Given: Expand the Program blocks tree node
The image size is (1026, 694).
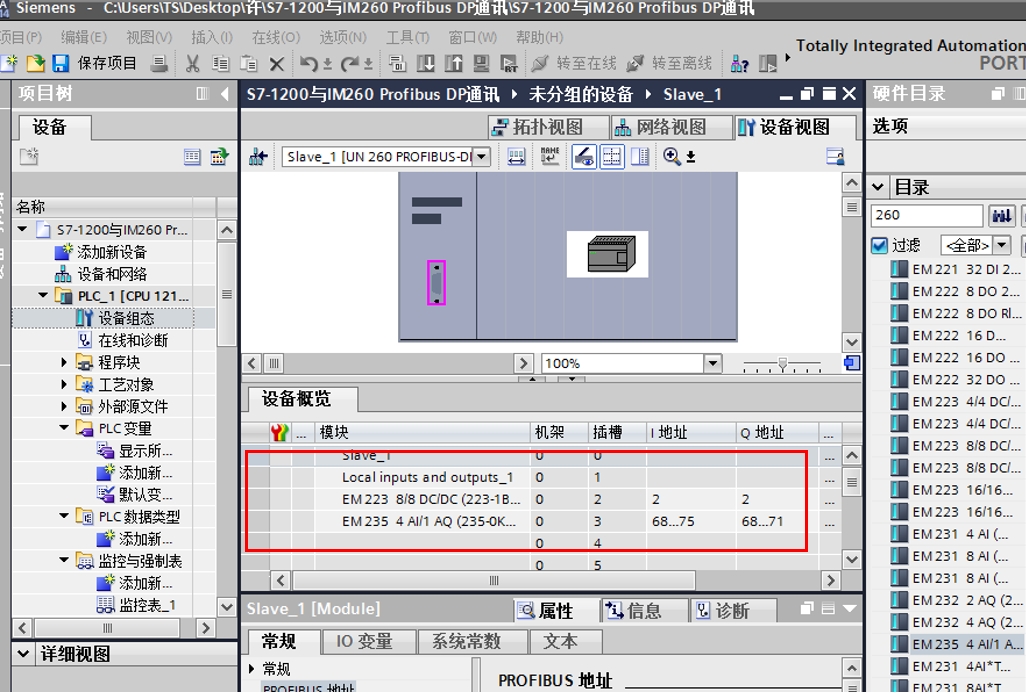Looking at the screenshot, I should pos(64,363).
